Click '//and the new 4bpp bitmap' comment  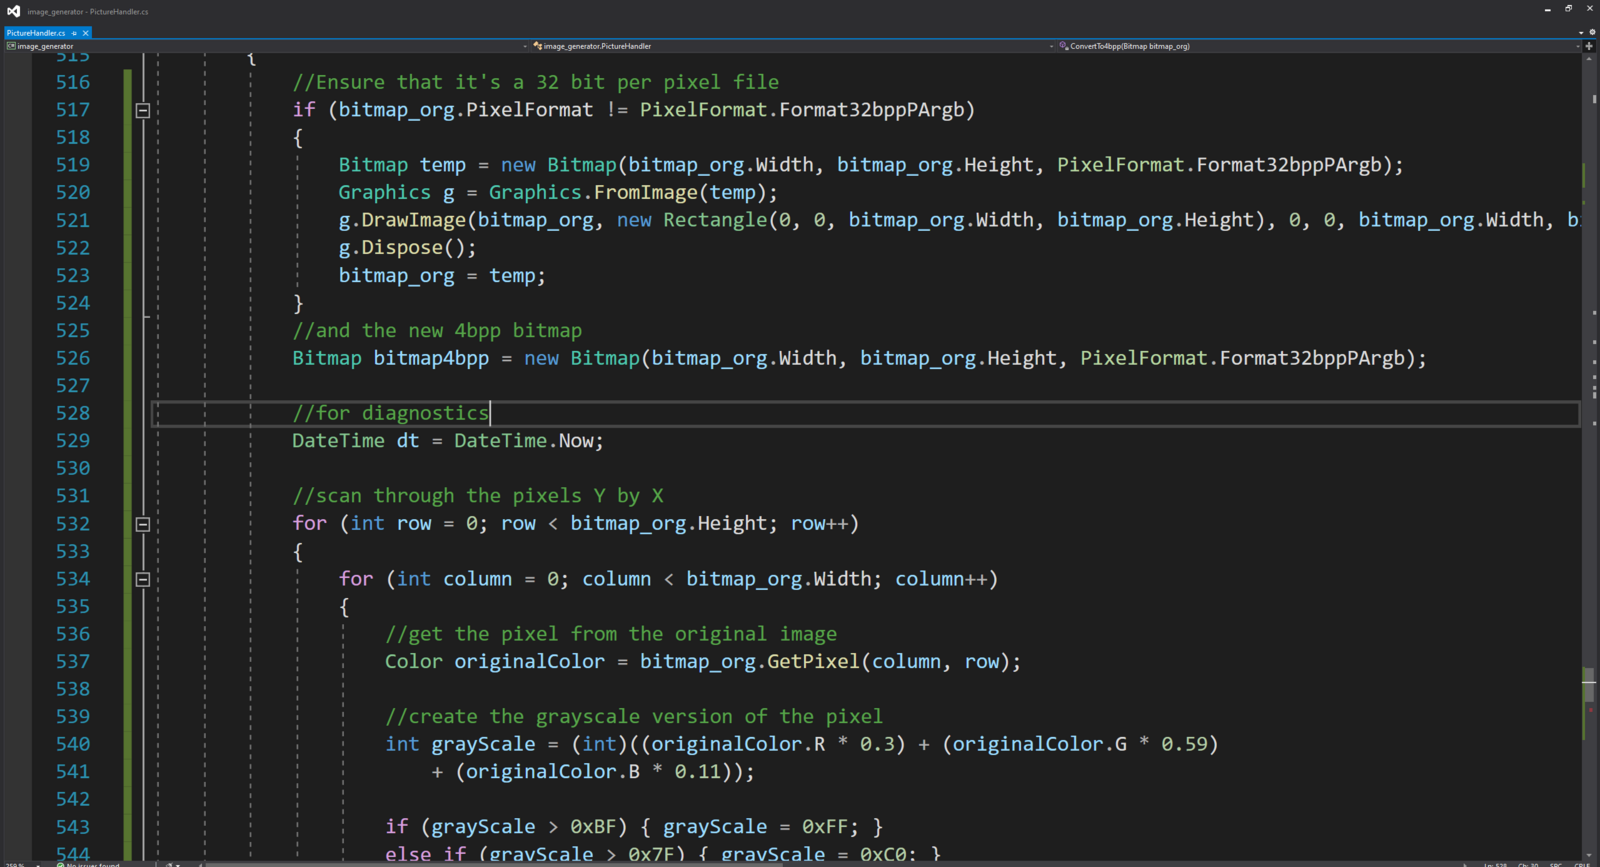(437, 331)
